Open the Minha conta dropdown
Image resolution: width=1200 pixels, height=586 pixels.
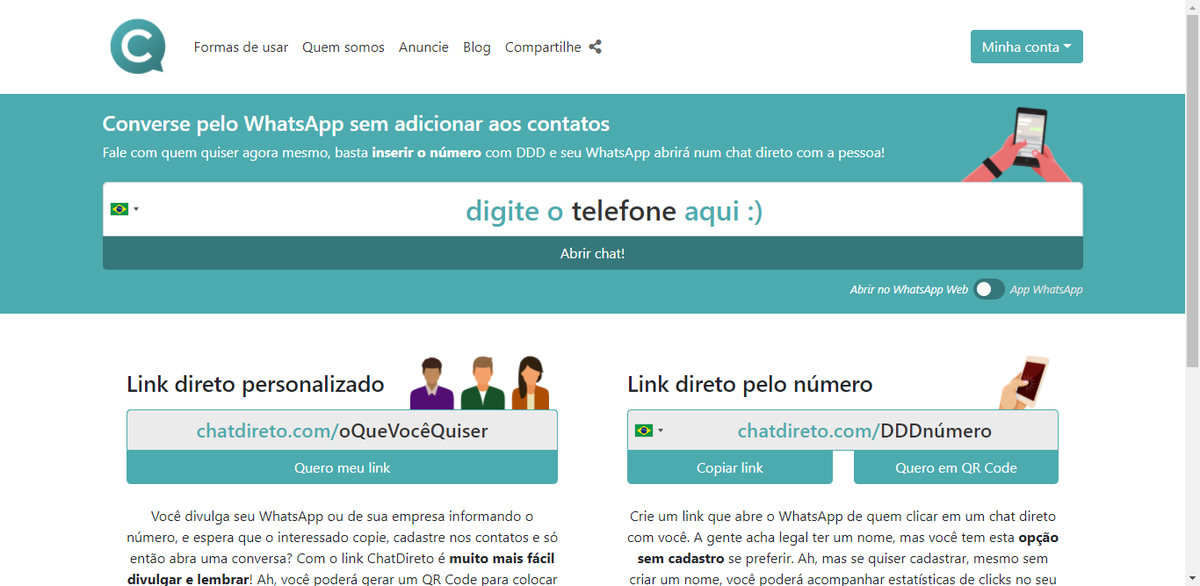(1026, 46)
